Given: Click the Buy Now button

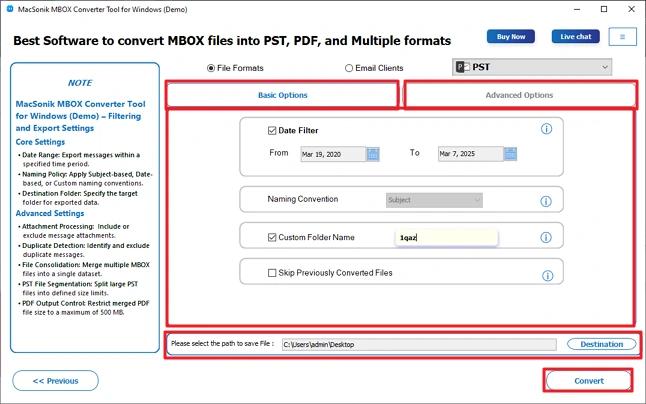Looking at the screenshot, I should (511, 37).
